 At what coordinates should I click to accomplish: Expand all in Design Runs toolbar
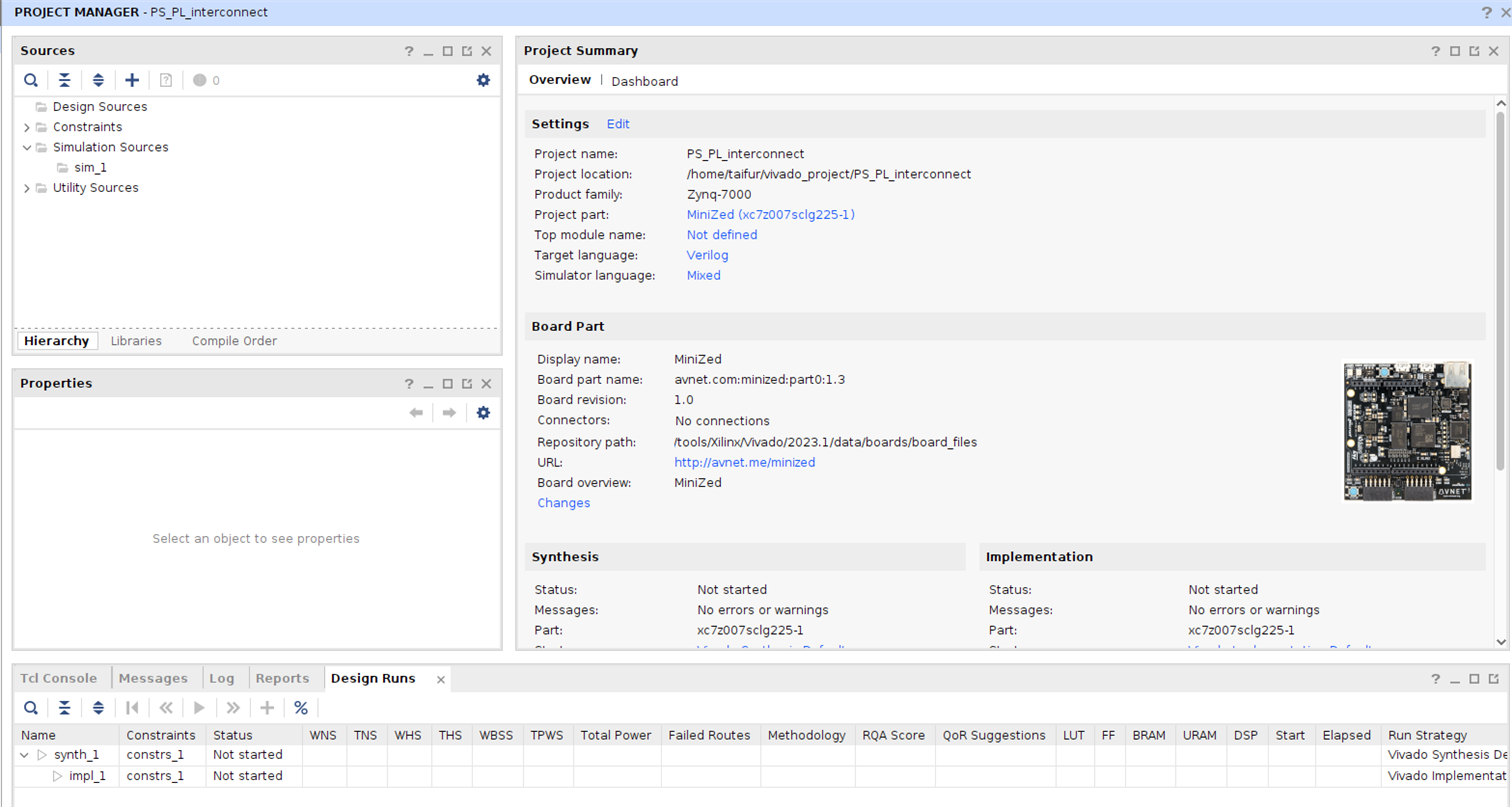[98, 708]
